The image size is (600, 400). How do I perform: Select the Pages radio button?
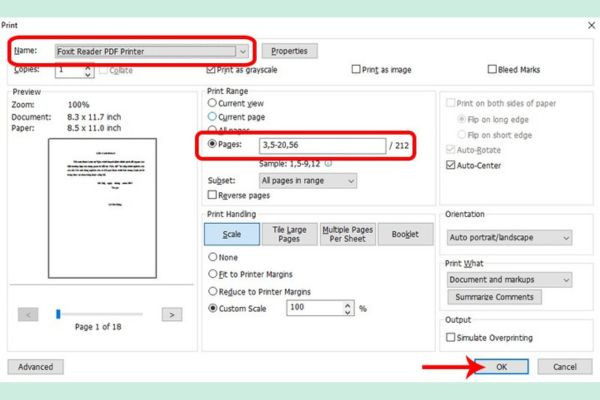pyautogui.click(x=212, y=144)
